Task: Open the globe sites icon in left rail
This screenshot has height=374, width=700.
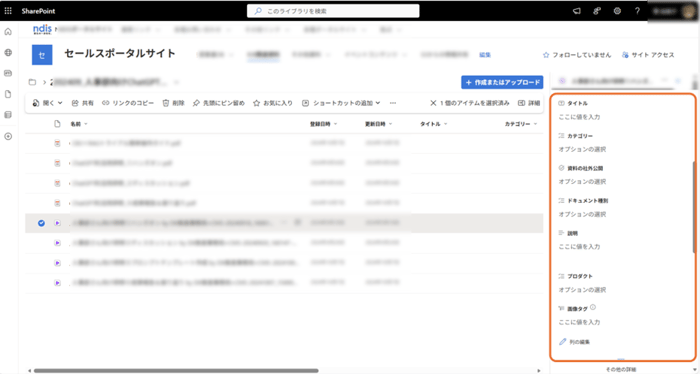Action: pyautogui.click(x=8, y=53)
